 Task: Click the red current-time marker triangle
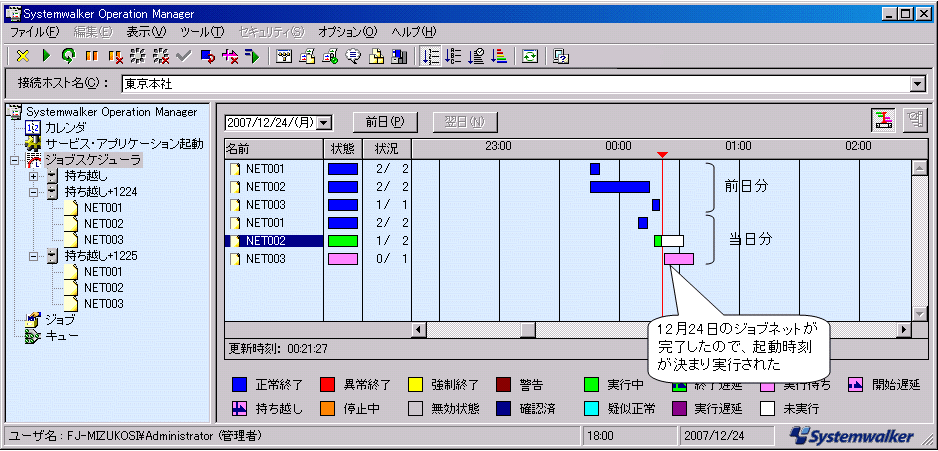click(662, 155)
